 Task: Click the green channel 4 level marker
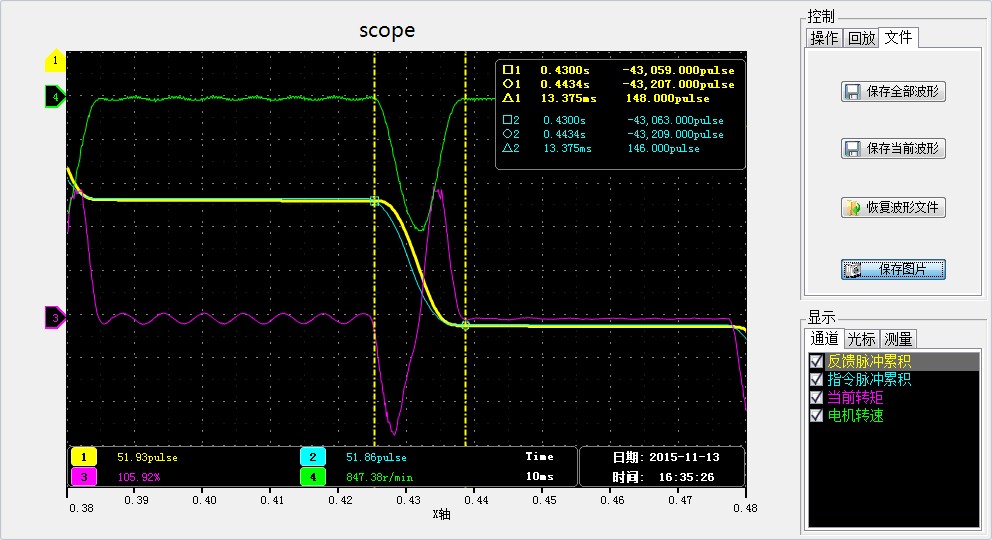pyautogui.click(x=54, y=97)
